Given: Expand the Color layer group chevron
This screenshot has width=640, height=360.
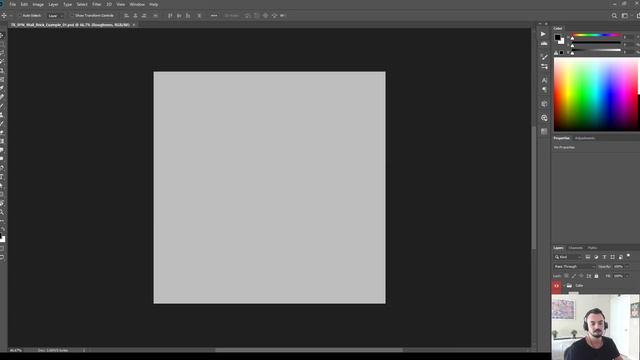Looking at the screenshot, I should pos(564,286).
